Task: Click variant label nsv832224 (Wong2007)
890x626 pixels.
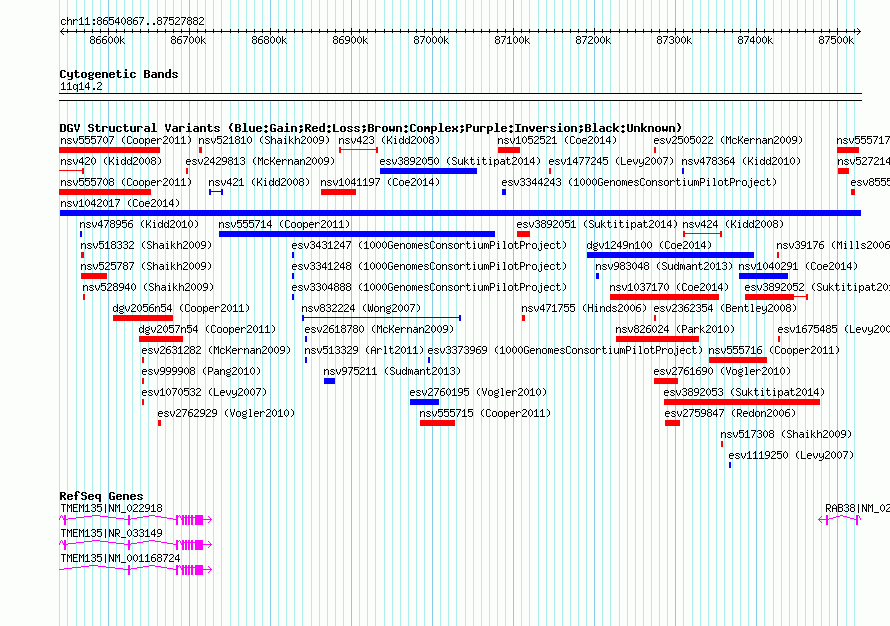Action: click(361, 308)
